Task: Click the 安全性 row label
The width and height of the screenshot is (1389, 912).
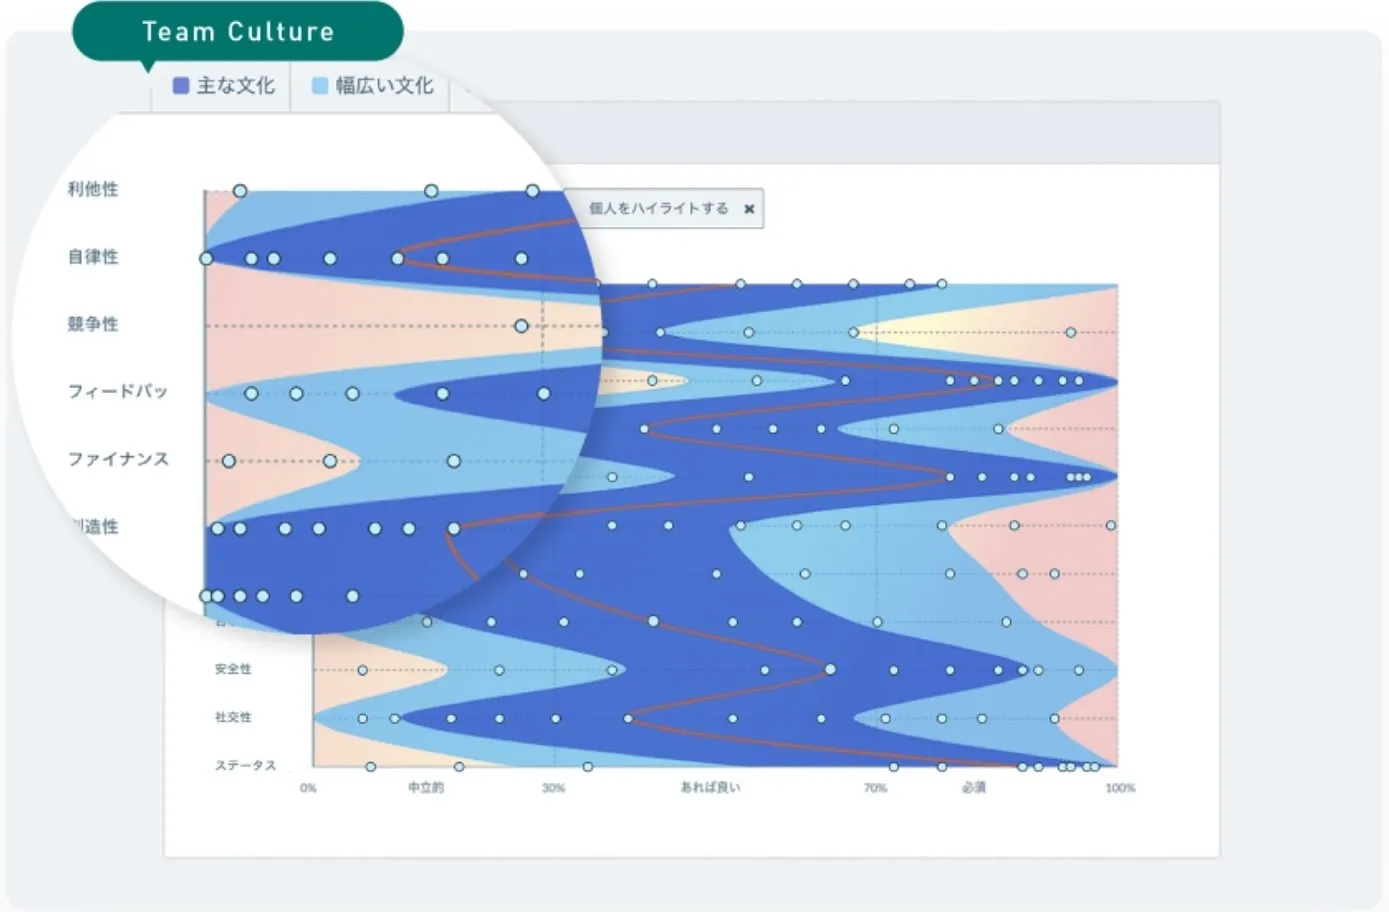Action: [x=233, y=669]
